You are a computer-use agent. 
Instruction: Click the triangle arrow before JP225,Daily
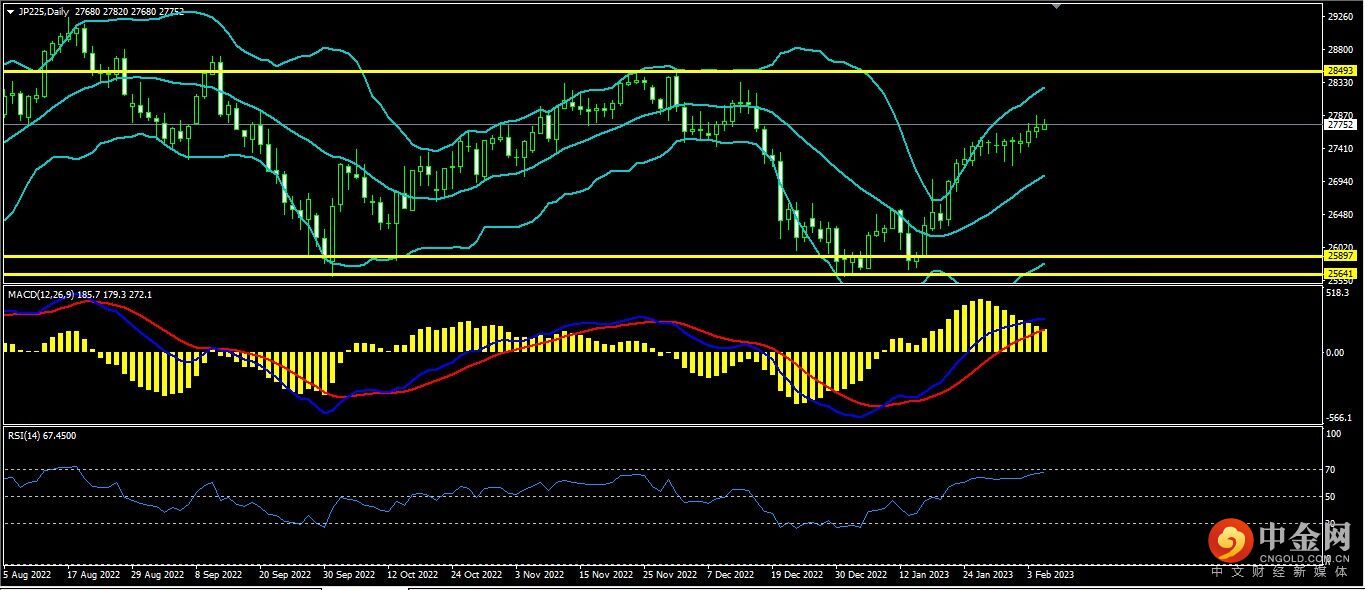tap(11, 11)
